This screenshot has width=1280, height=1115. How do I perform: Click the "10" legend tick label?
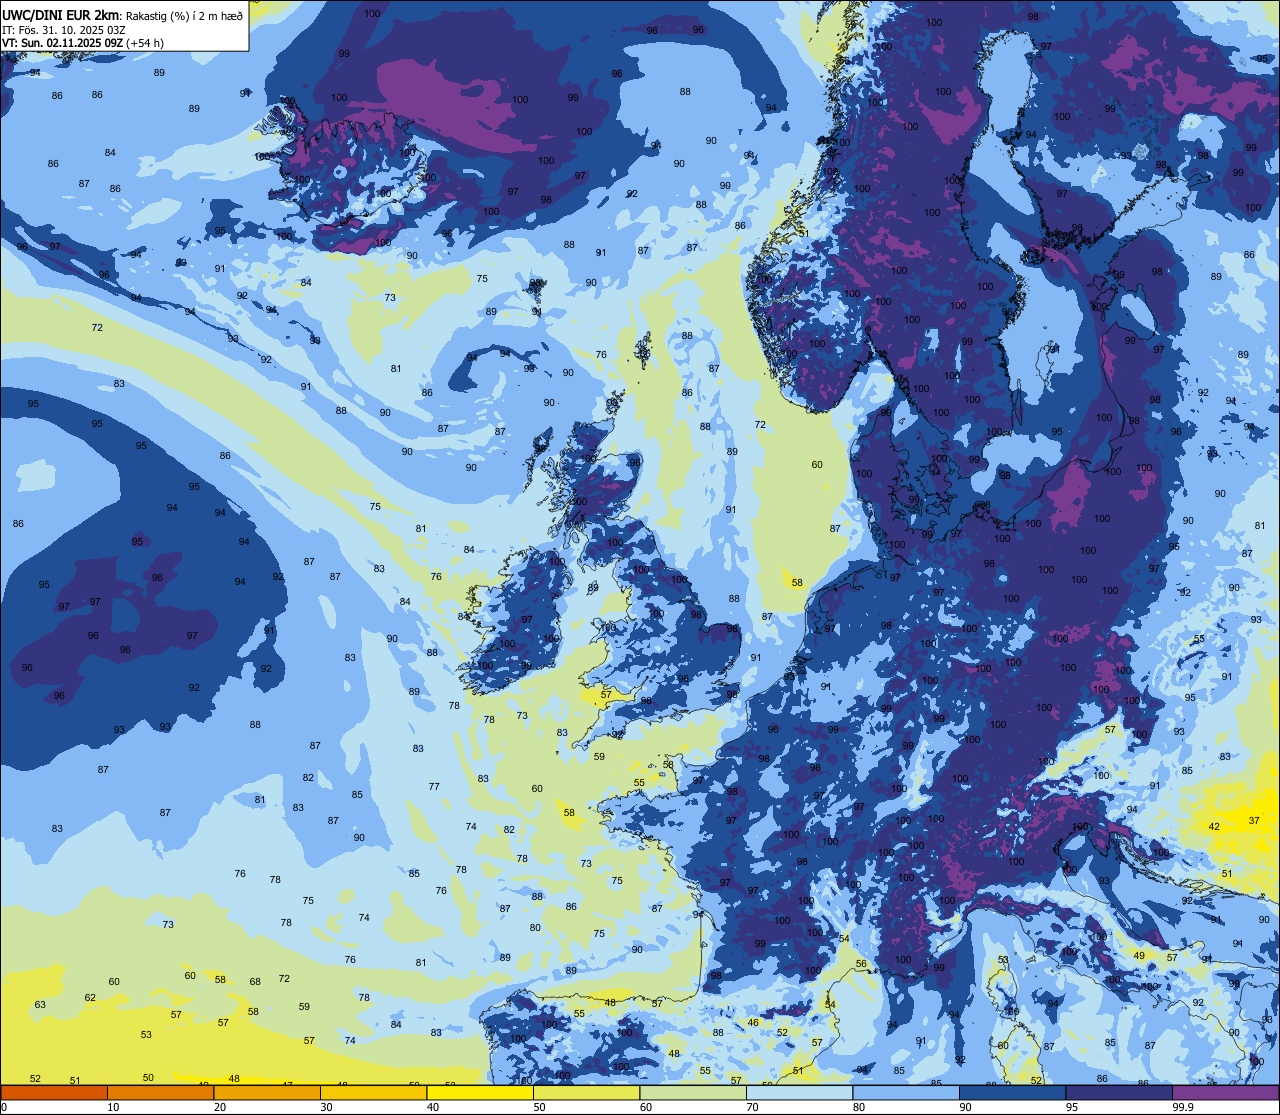114,1107
